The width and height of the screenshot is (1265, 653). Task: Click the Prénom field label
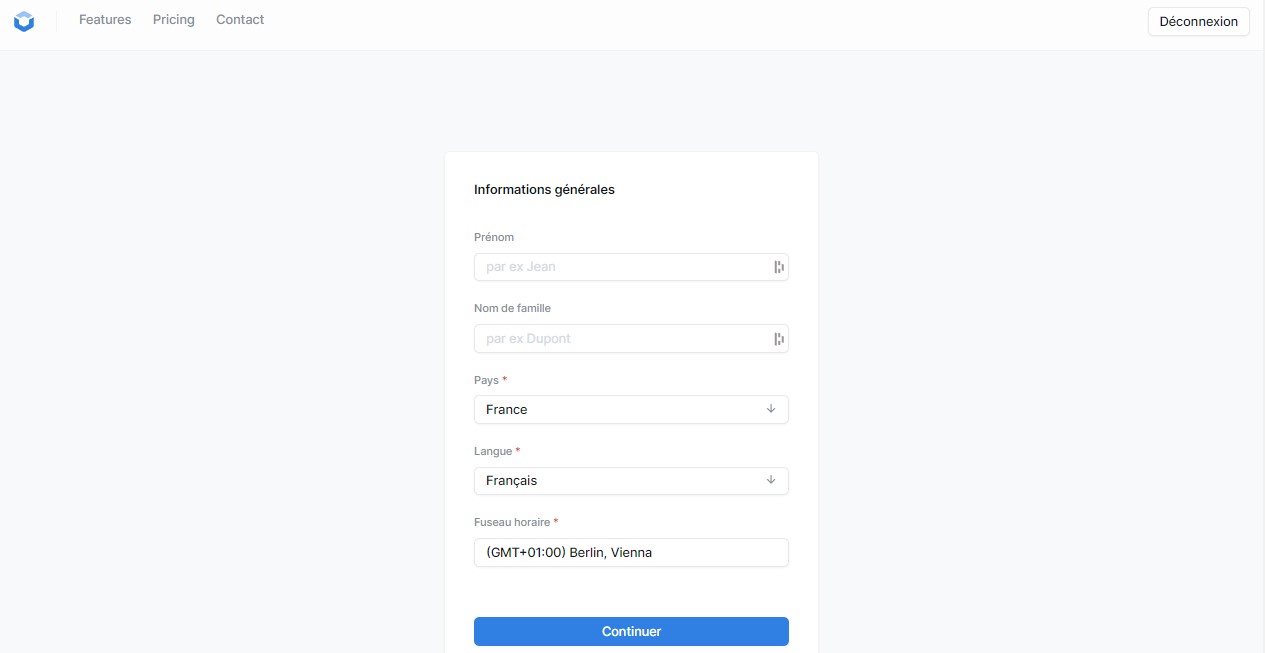(x=494, y=237)
